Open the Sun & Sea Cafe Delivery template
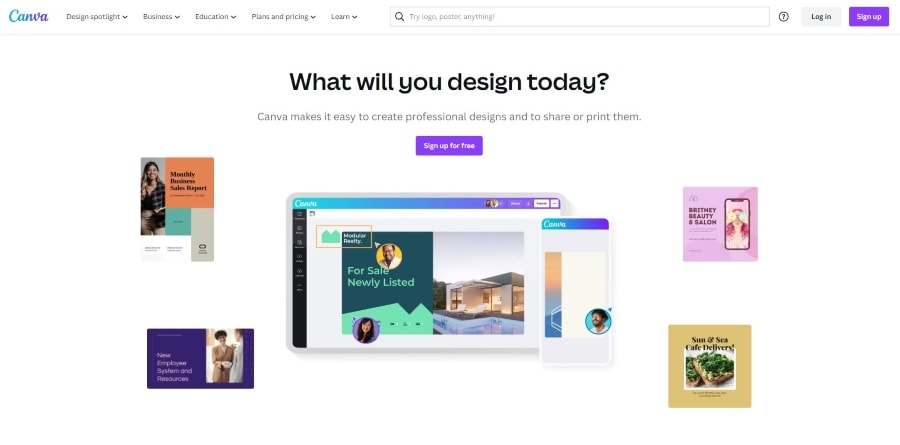This screenshot has width=900, height=445. [709, 366]
